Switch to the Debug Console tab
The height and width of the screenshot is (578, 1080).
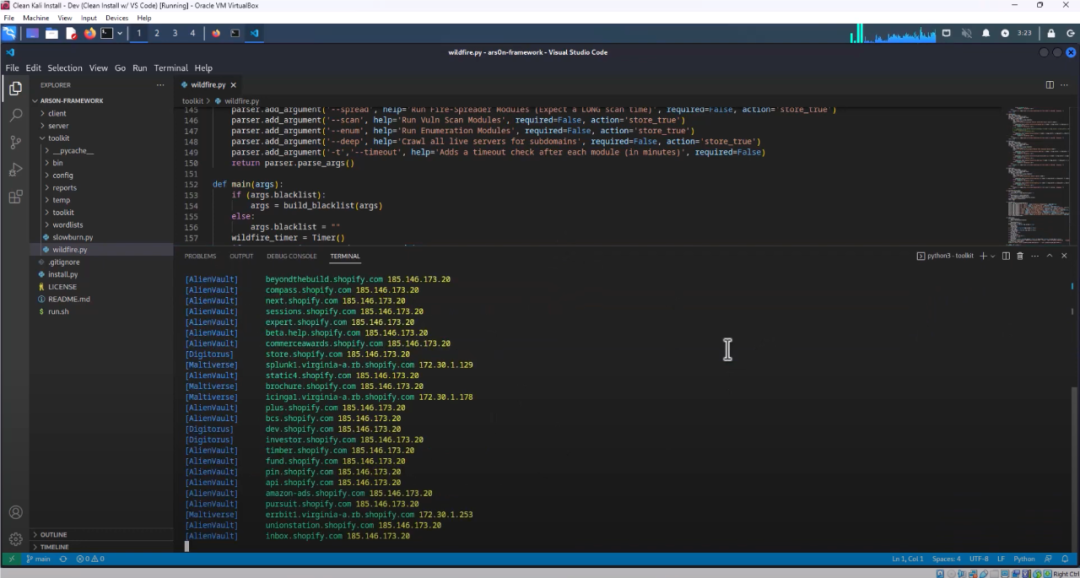[x=291, y=256]
